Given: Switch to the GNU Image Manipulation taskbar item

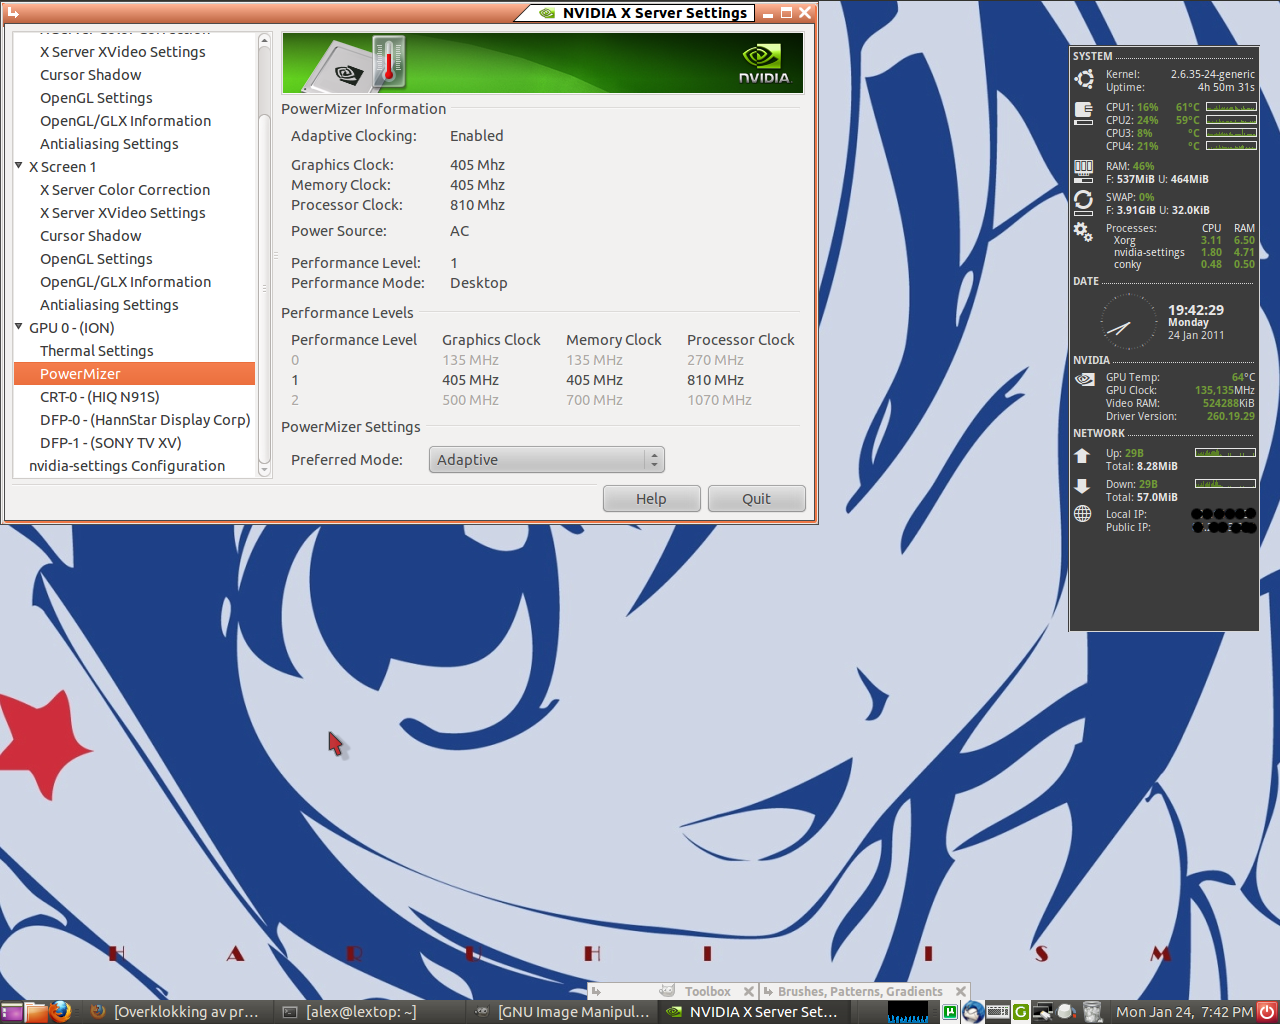Looking at the screenshot, I should pyautogui.click(x=561, y=1012).
